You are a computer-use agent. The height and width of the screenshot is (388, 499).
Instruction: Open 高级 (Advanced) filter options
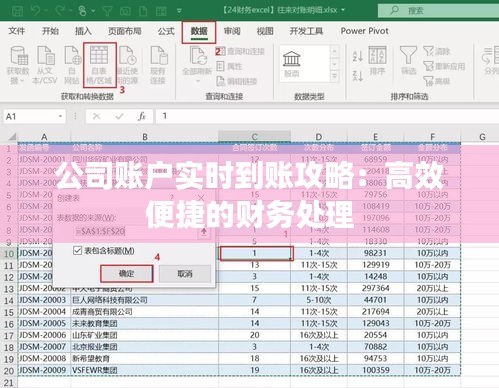point(437,81)
